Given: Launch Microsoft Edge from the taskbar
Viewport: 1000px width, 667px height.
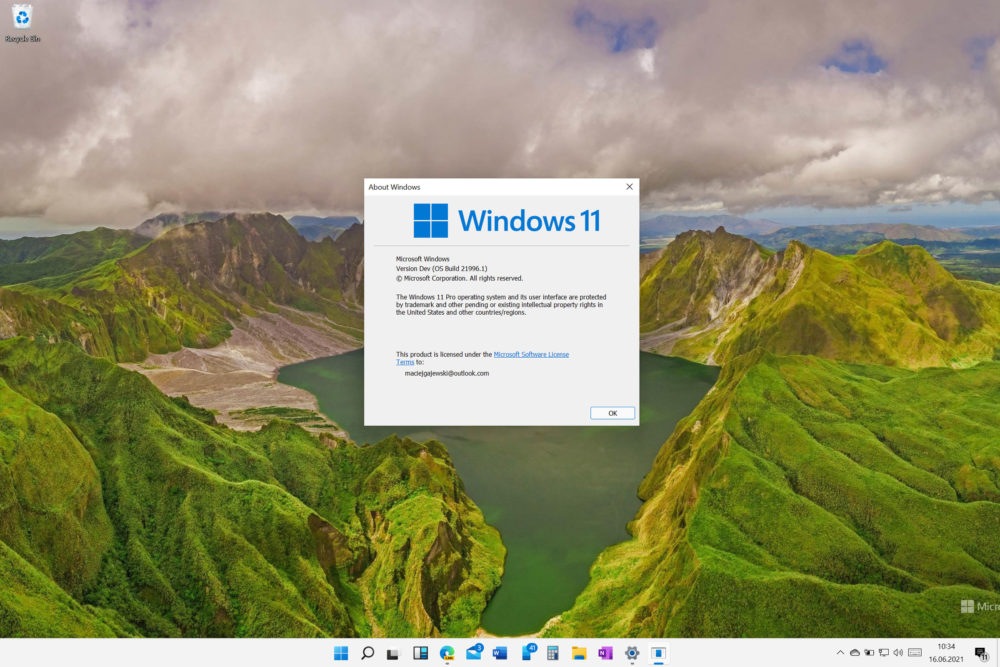Looking at the screenshot, I should (x=447, y=653).
